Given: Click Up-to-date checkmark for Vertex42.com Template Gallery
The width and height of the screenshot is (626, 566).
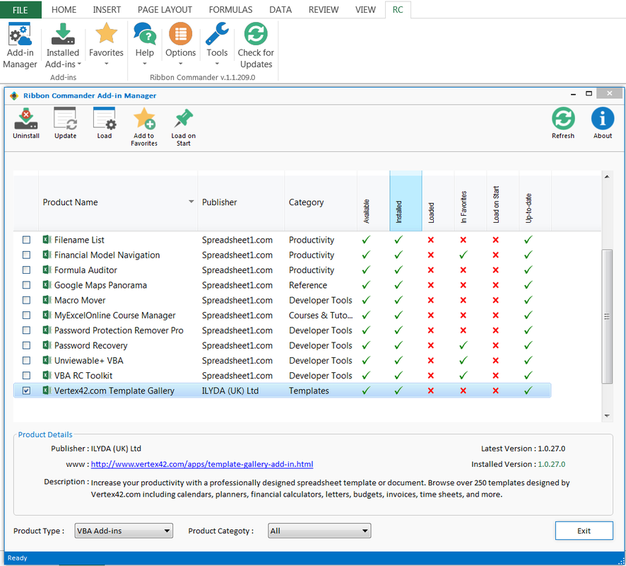Looking at the screenshot, I should (x=528, y=390).
